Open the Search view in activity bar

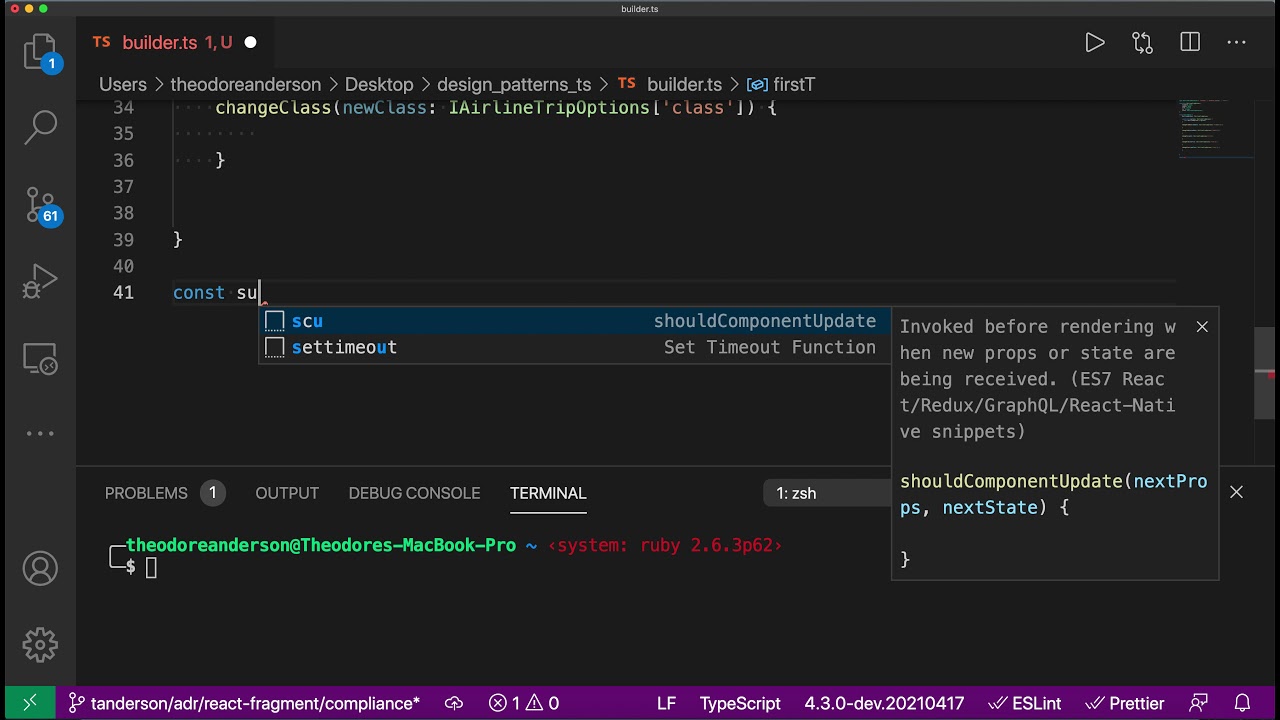[x=40, y=126]
